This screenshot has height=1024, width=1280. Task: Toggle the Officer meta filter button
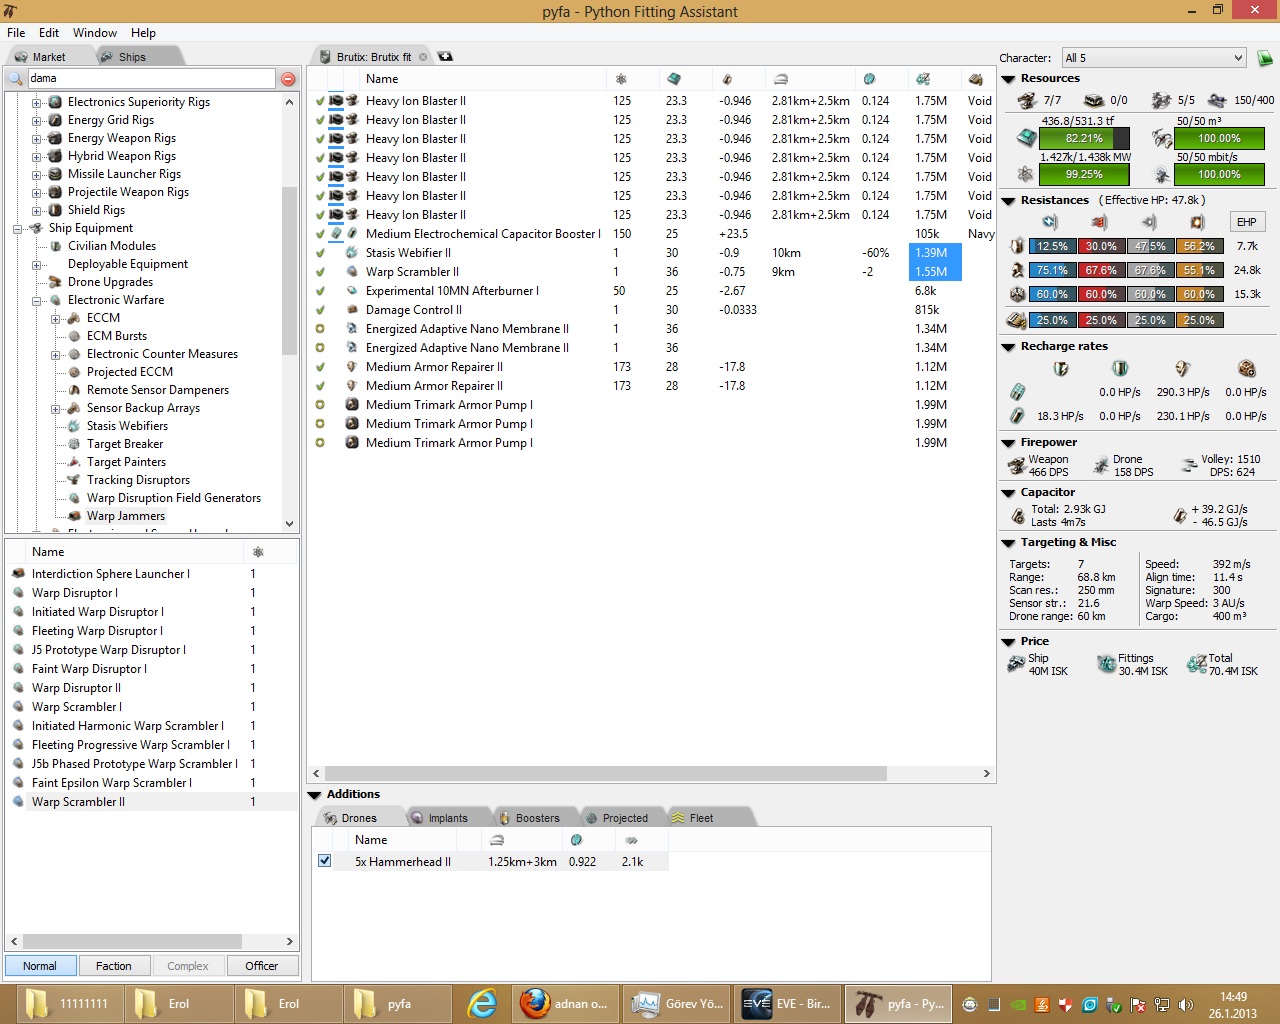pyautogui.click(x=262, y=966)
